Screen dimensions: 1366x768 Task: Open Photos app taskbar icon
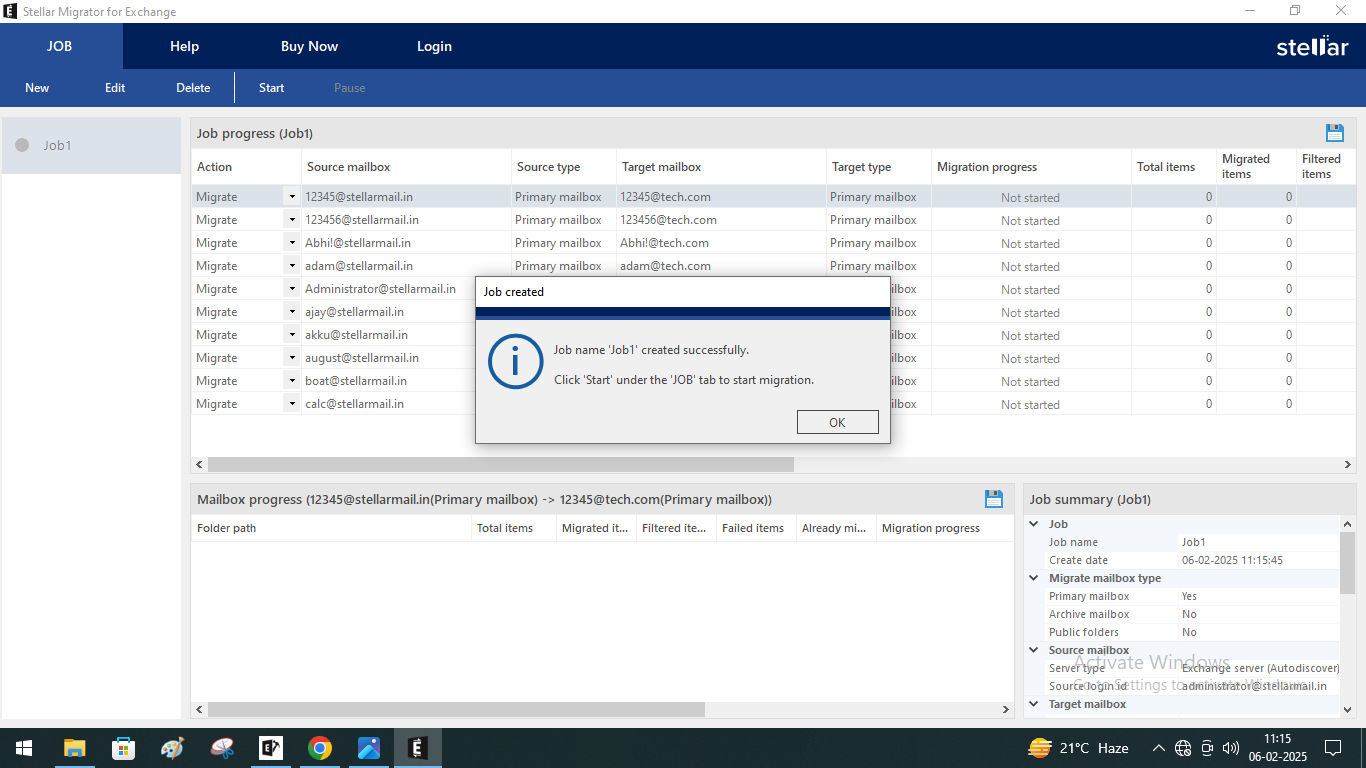click(x=369, y=748)
